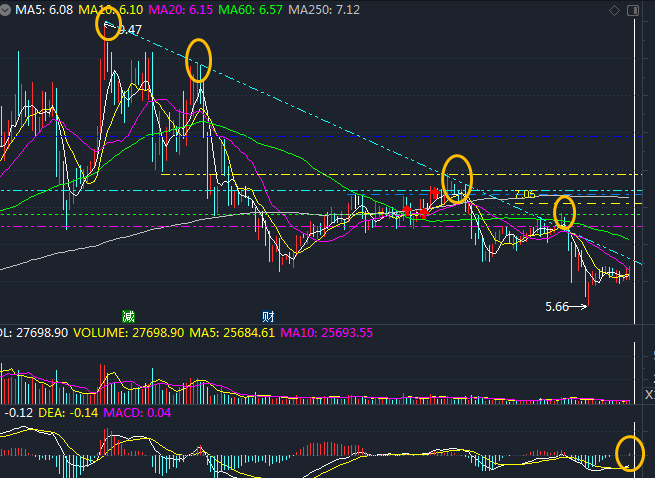Click the MACD: 0.04 label
Screen dimensions: 655x478
pos(137,413)
